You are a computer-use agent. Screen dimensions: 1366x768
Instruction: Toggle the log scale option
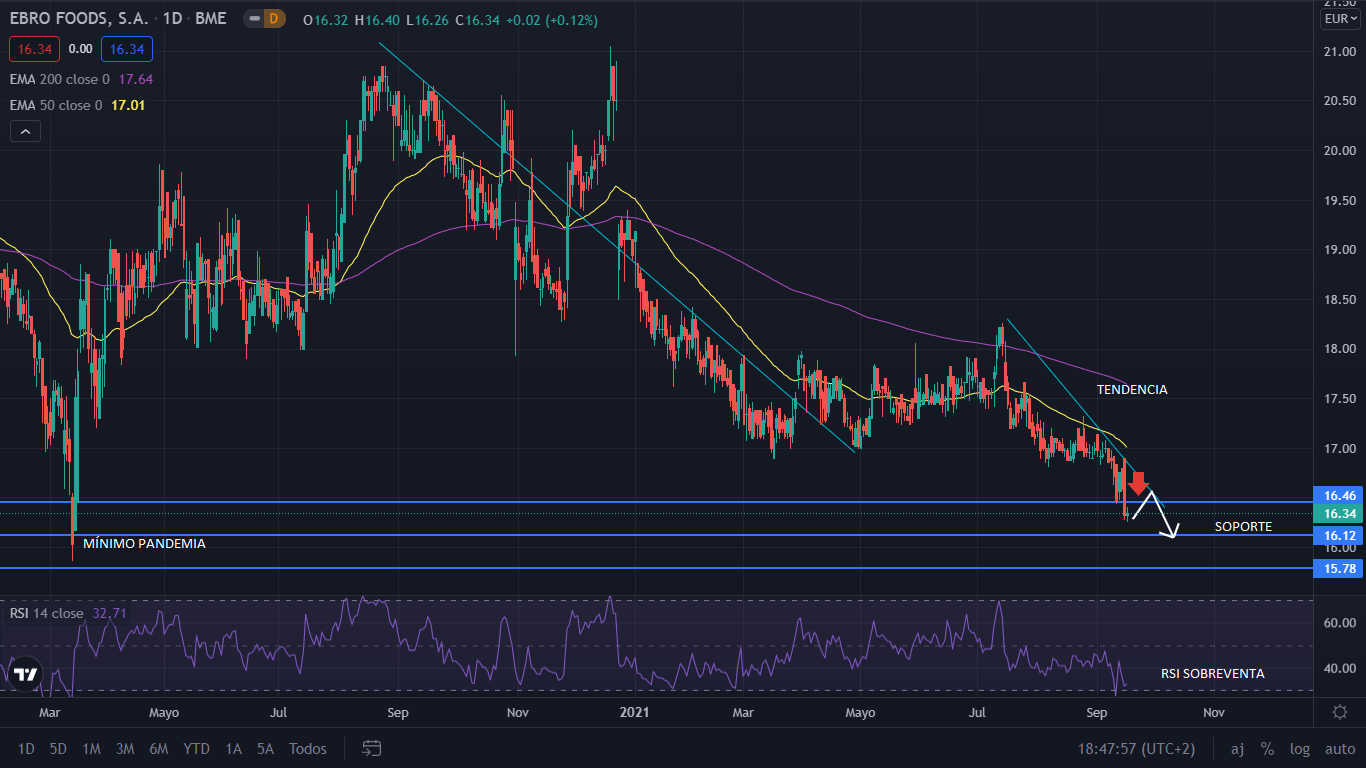click(1300, 748)
